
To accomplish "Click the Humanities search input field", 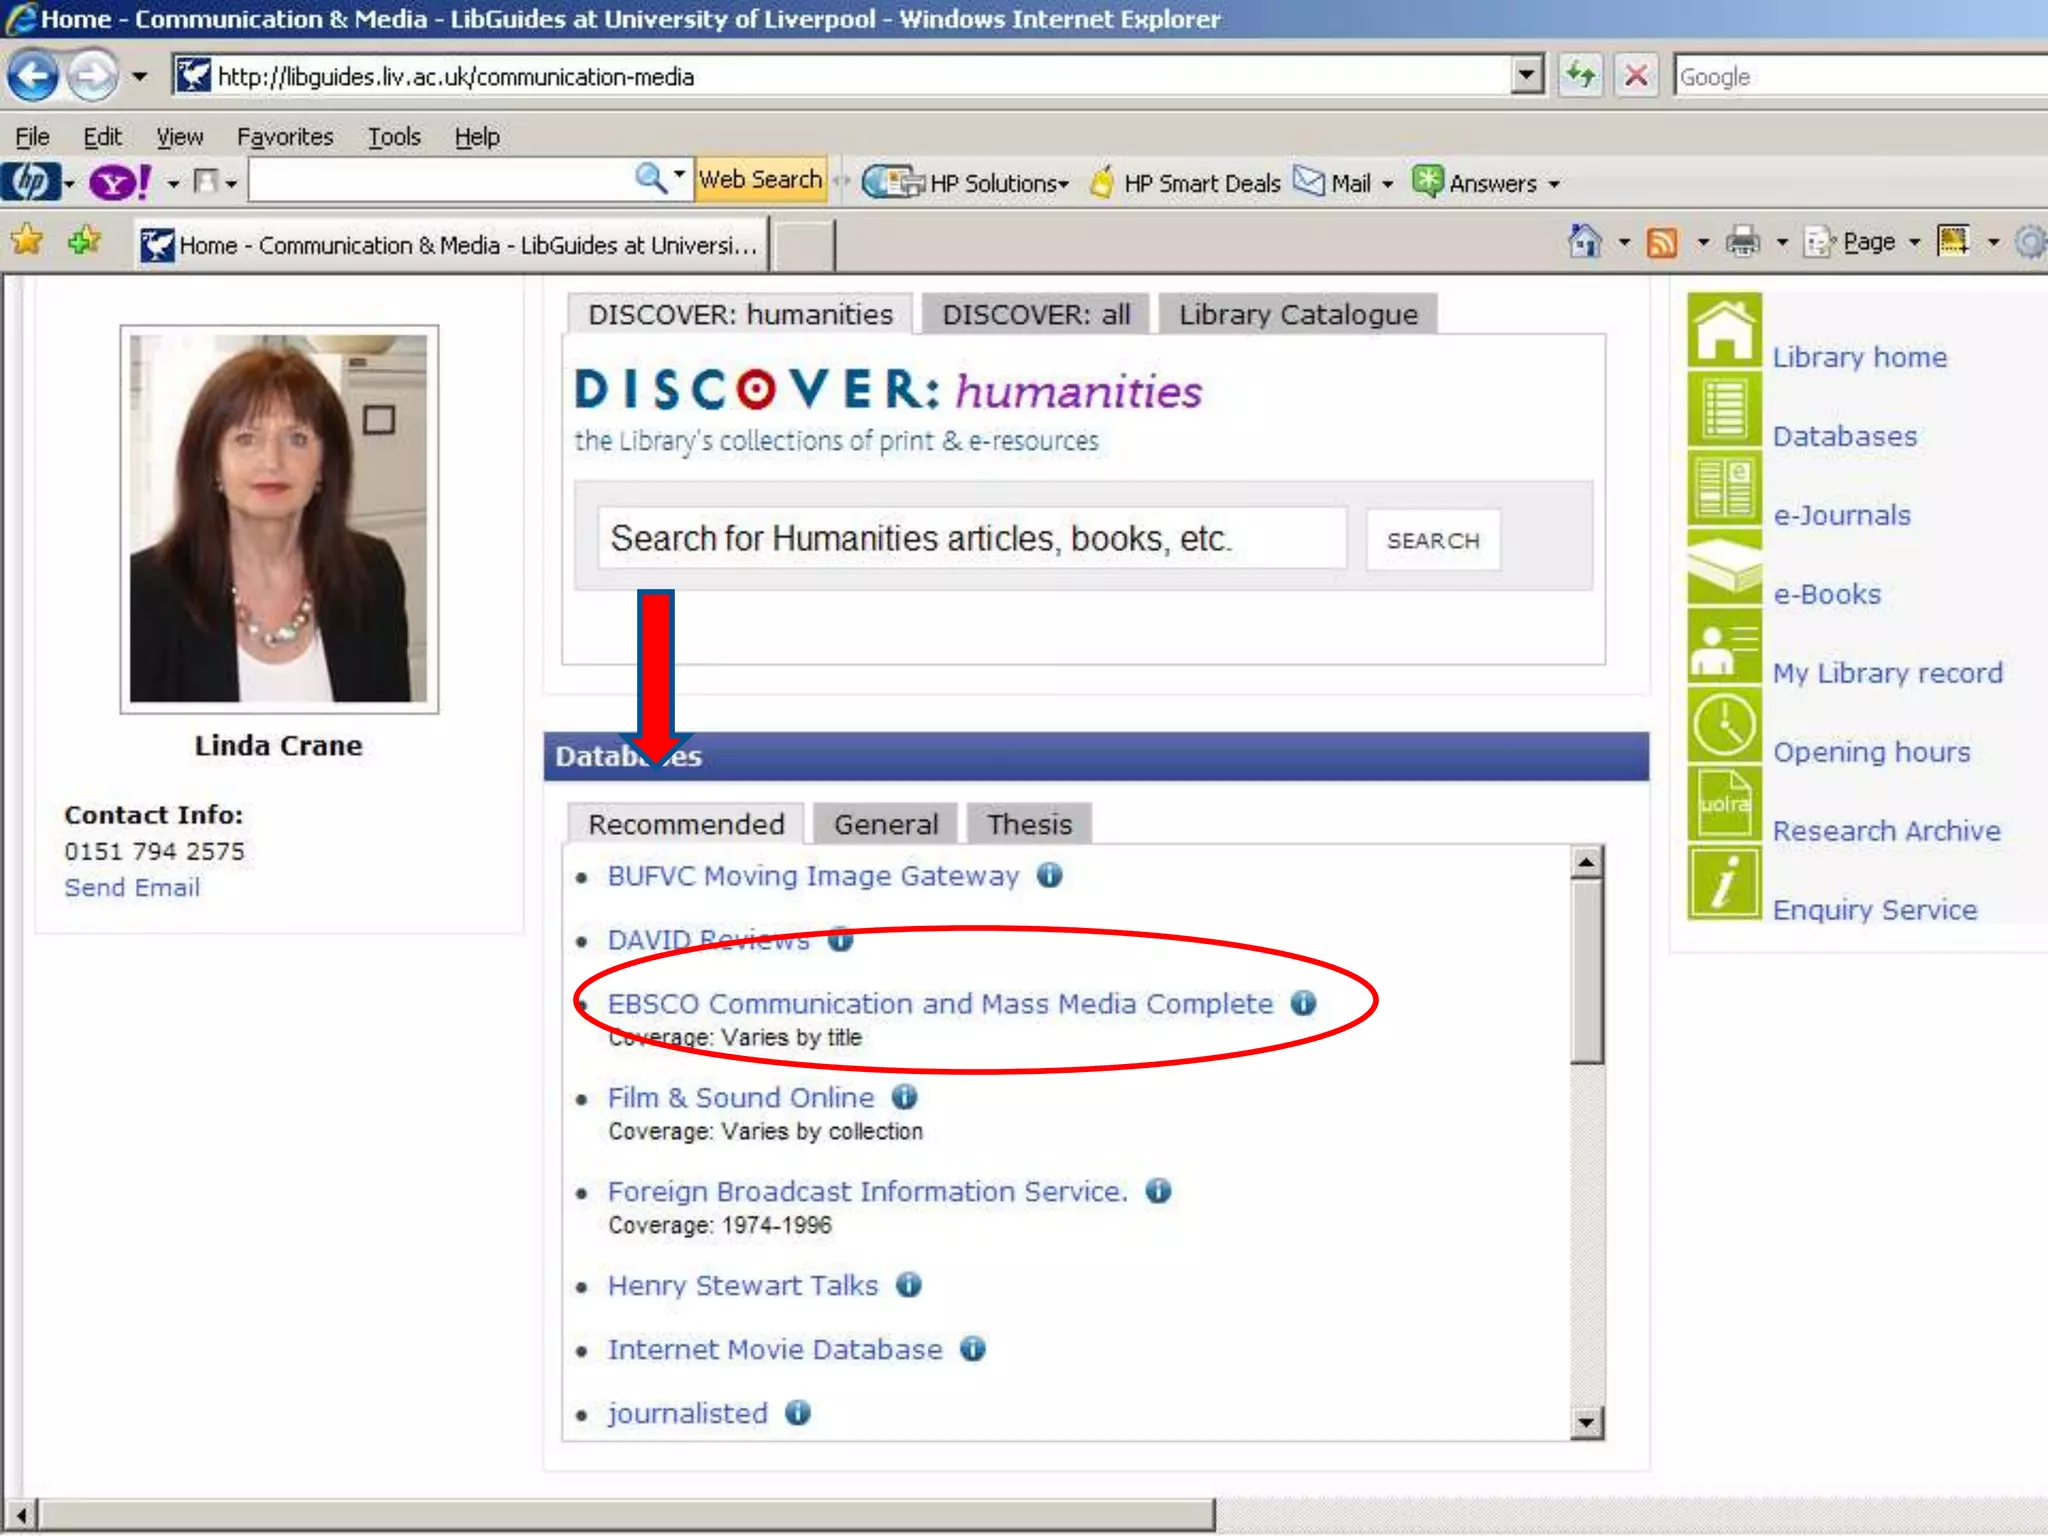I will coord(971,539).
